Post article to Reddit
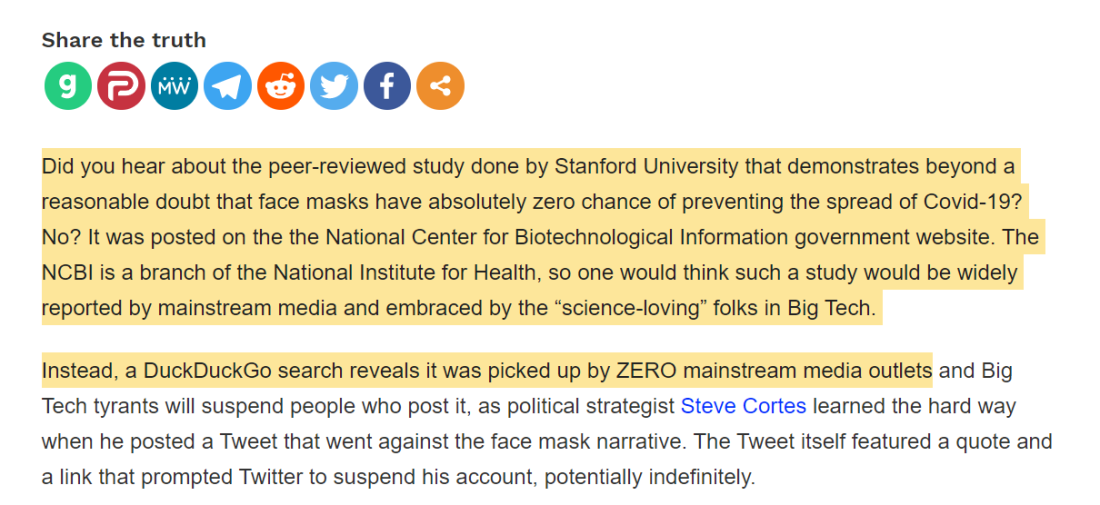This screenshot has width=1100, height=505. pyautogui.click(x=281, y=86)
